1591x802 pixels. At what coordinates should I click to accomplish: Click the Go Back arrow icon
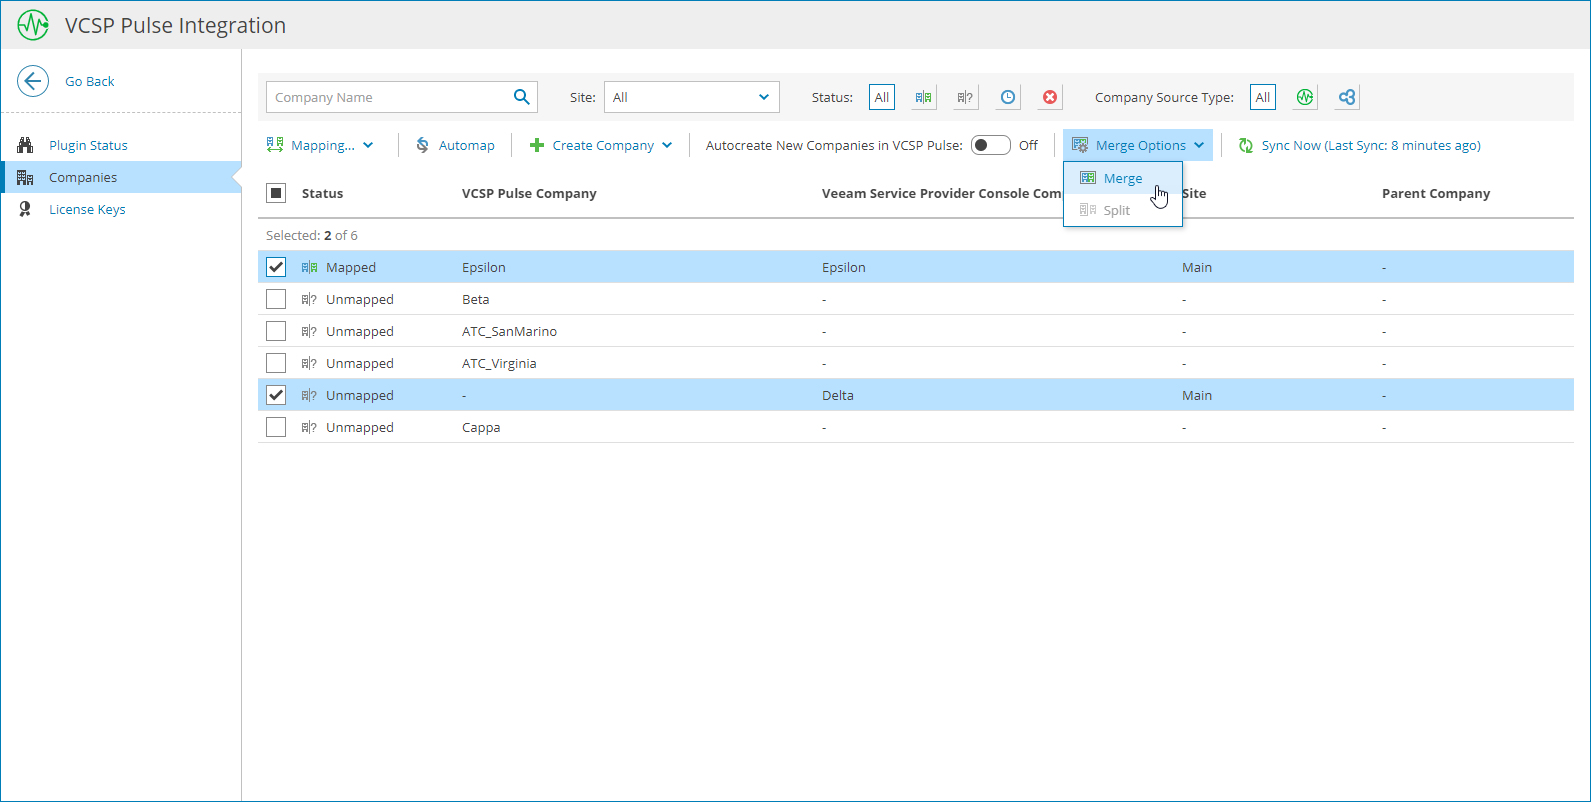[33, 81]
